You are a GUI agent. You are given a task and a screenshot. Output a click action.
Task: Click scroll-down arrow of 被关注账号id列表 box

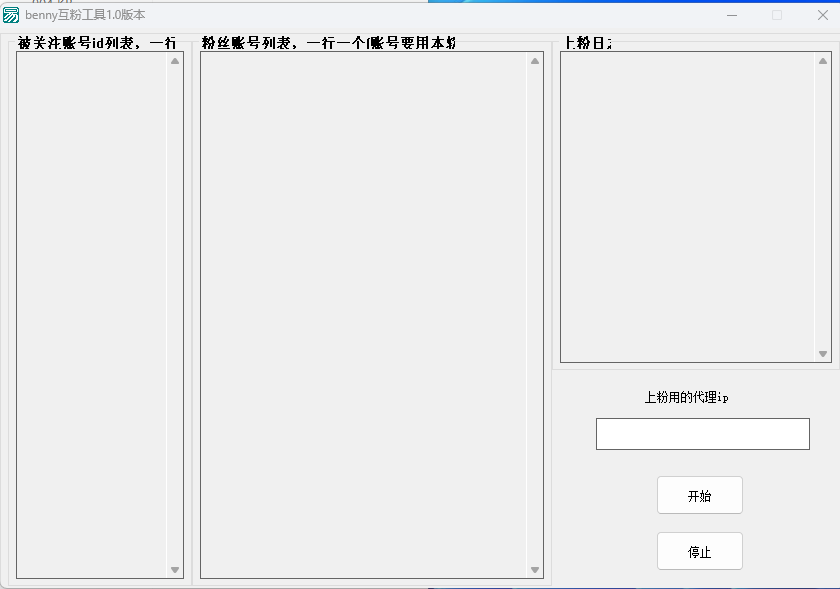pos(175,570)
